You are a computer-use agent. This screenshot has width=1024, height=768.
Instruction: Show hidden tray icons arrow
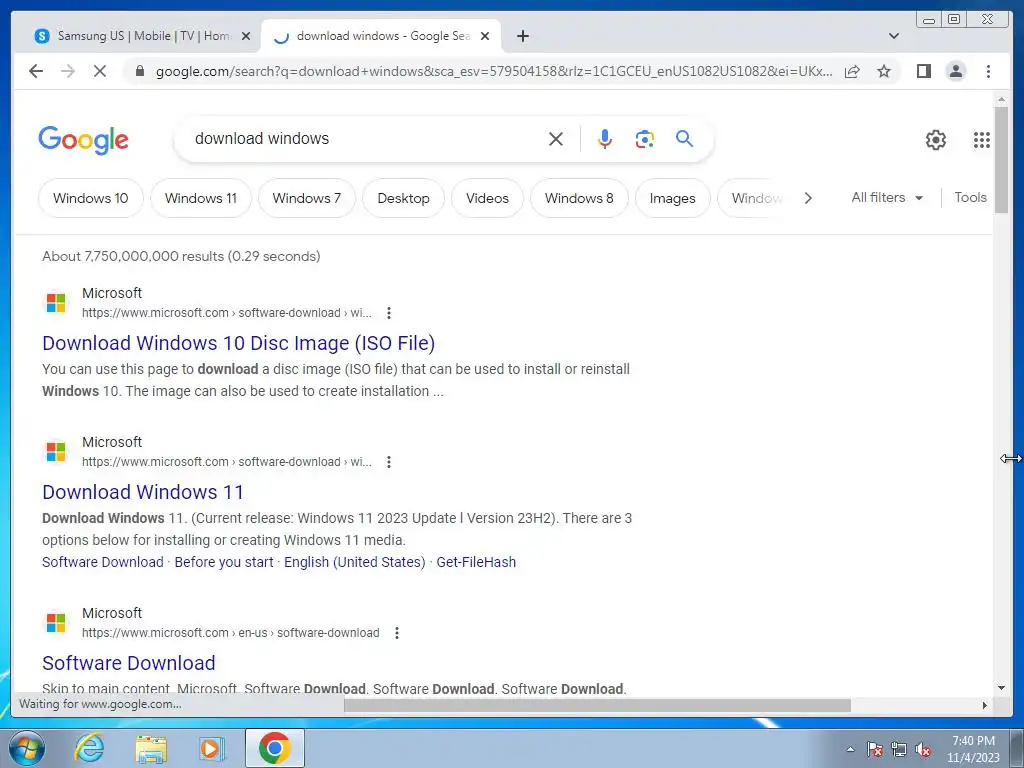(x=850, y=749)
